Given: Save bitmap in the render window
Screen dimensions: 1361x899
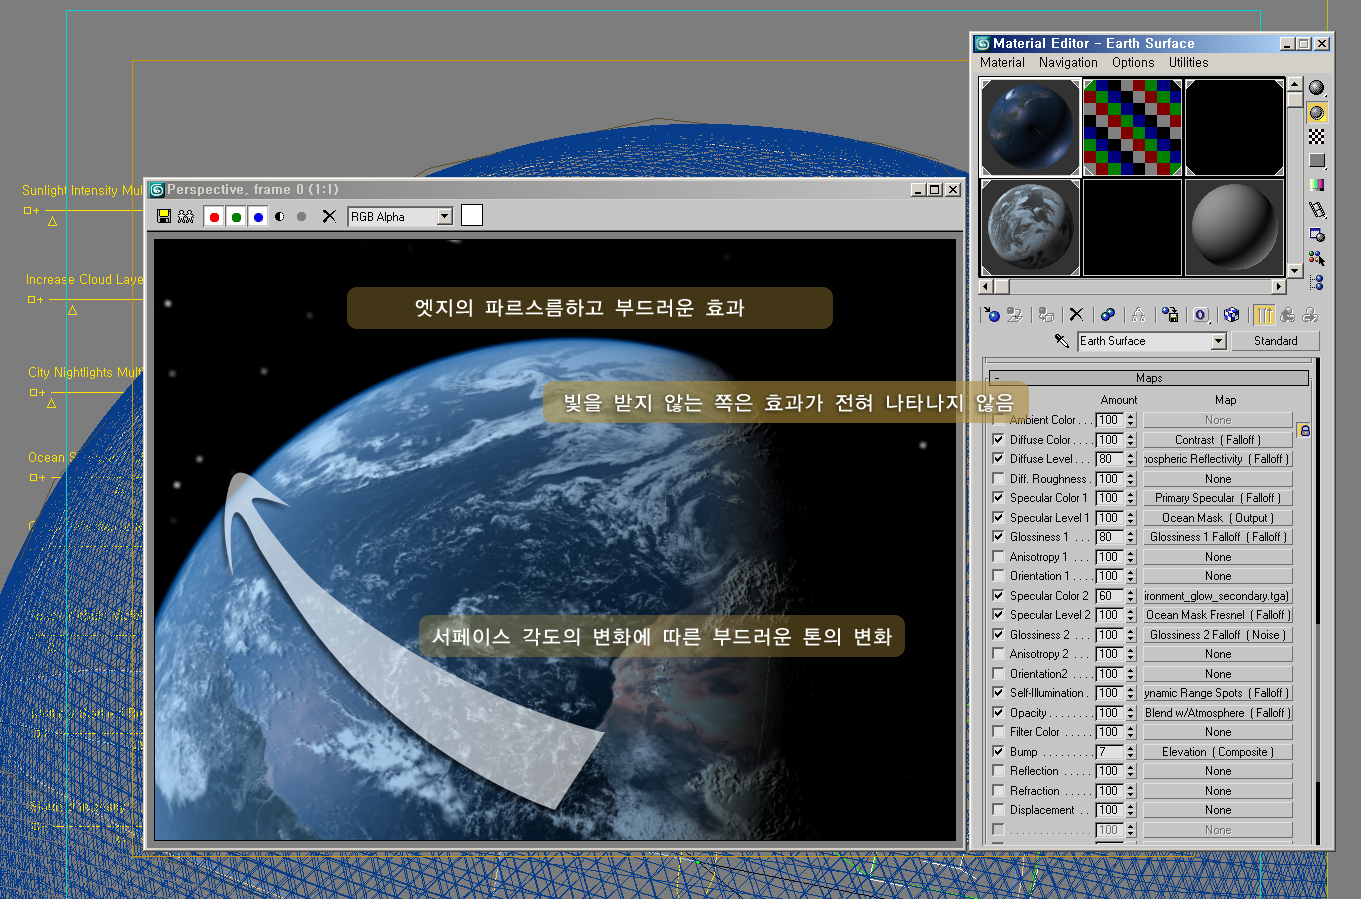Looking at the screenshot, I should click(164, 216).
